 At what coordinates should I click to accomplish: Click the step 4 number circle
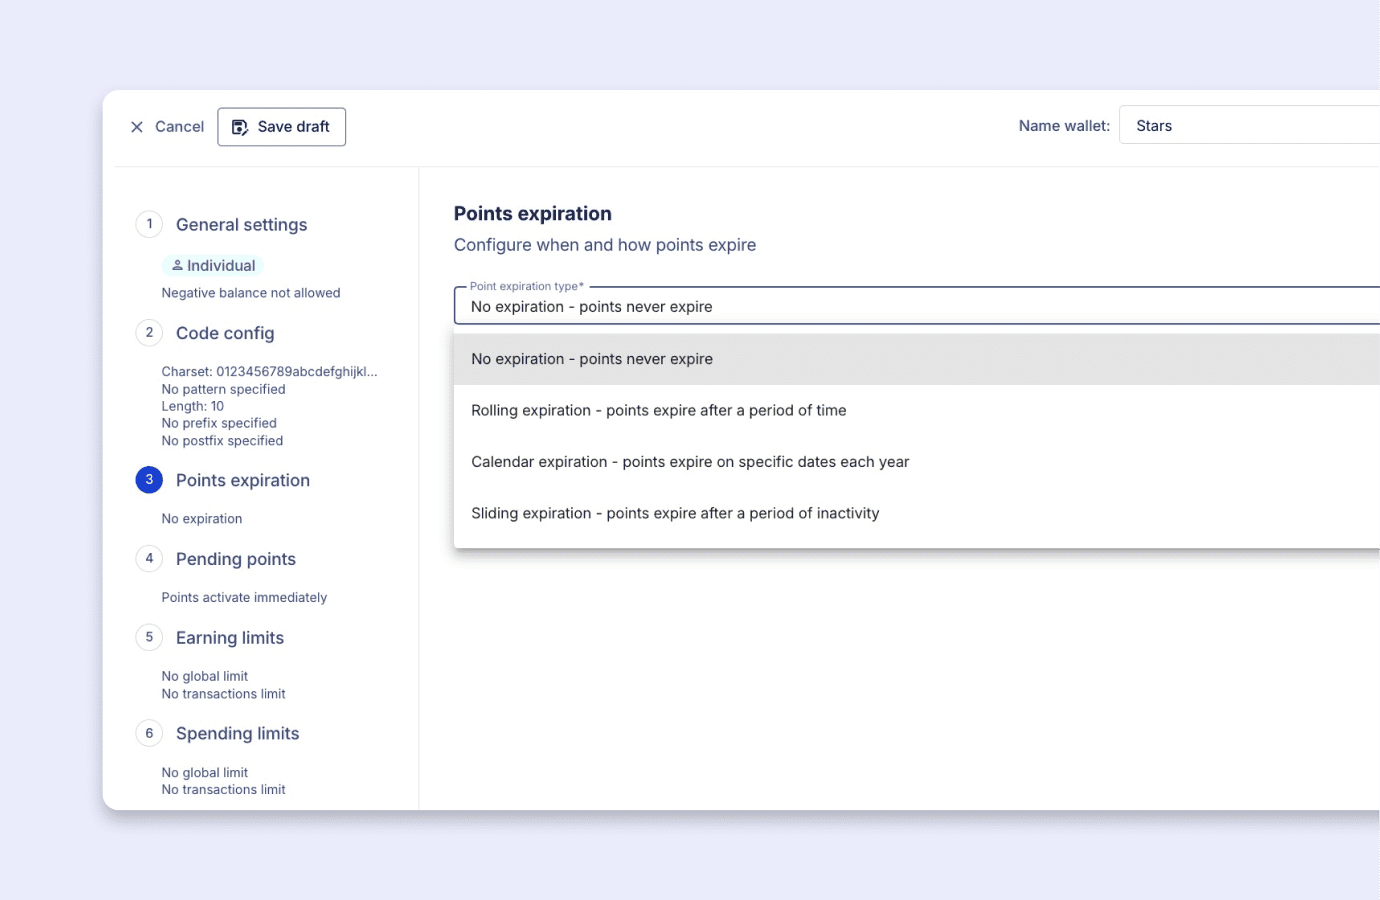click(149, 558)
